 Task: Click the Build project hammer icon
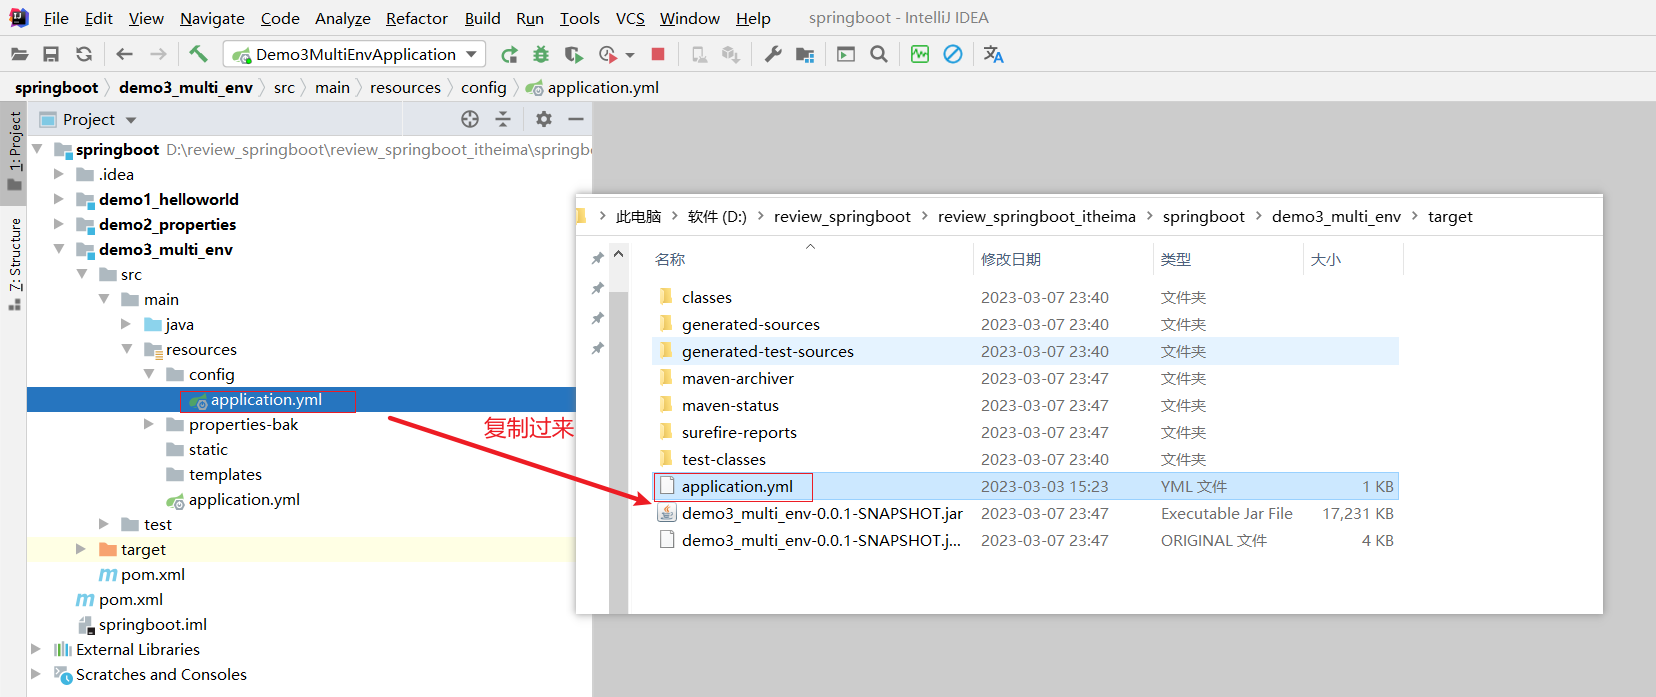[198, 54]
